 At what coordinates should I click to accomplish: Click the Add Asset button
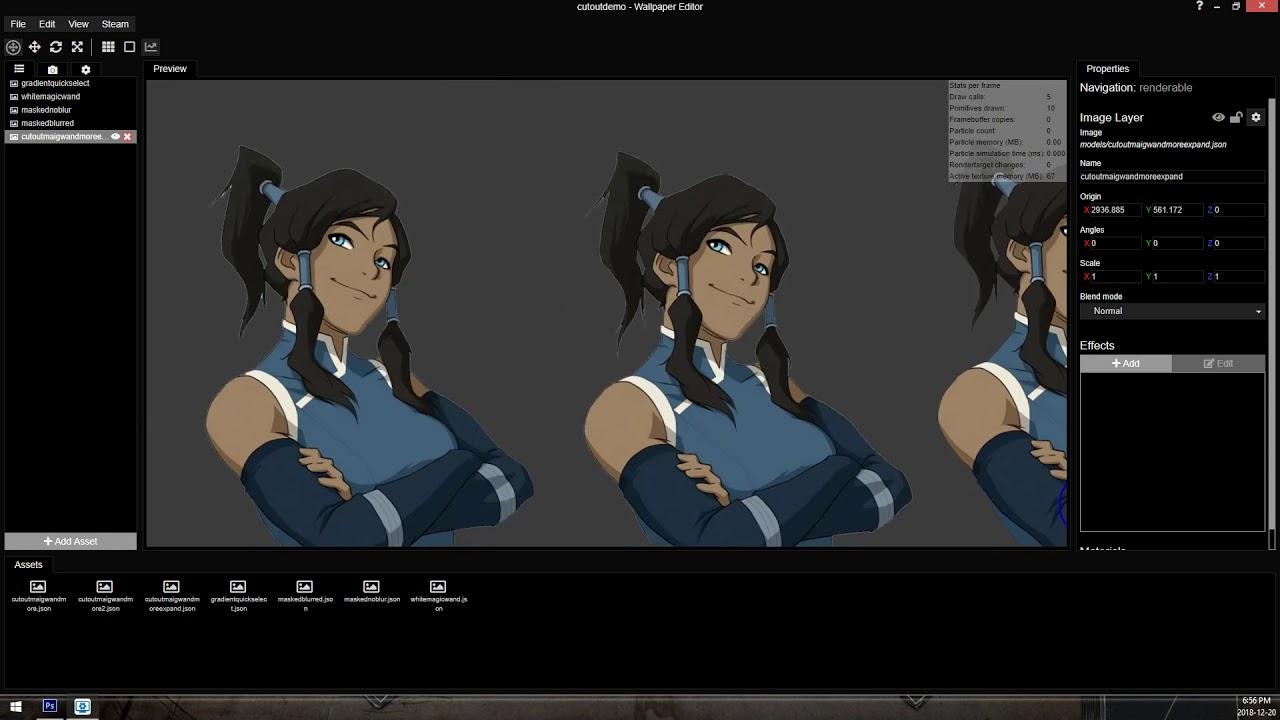70,541
